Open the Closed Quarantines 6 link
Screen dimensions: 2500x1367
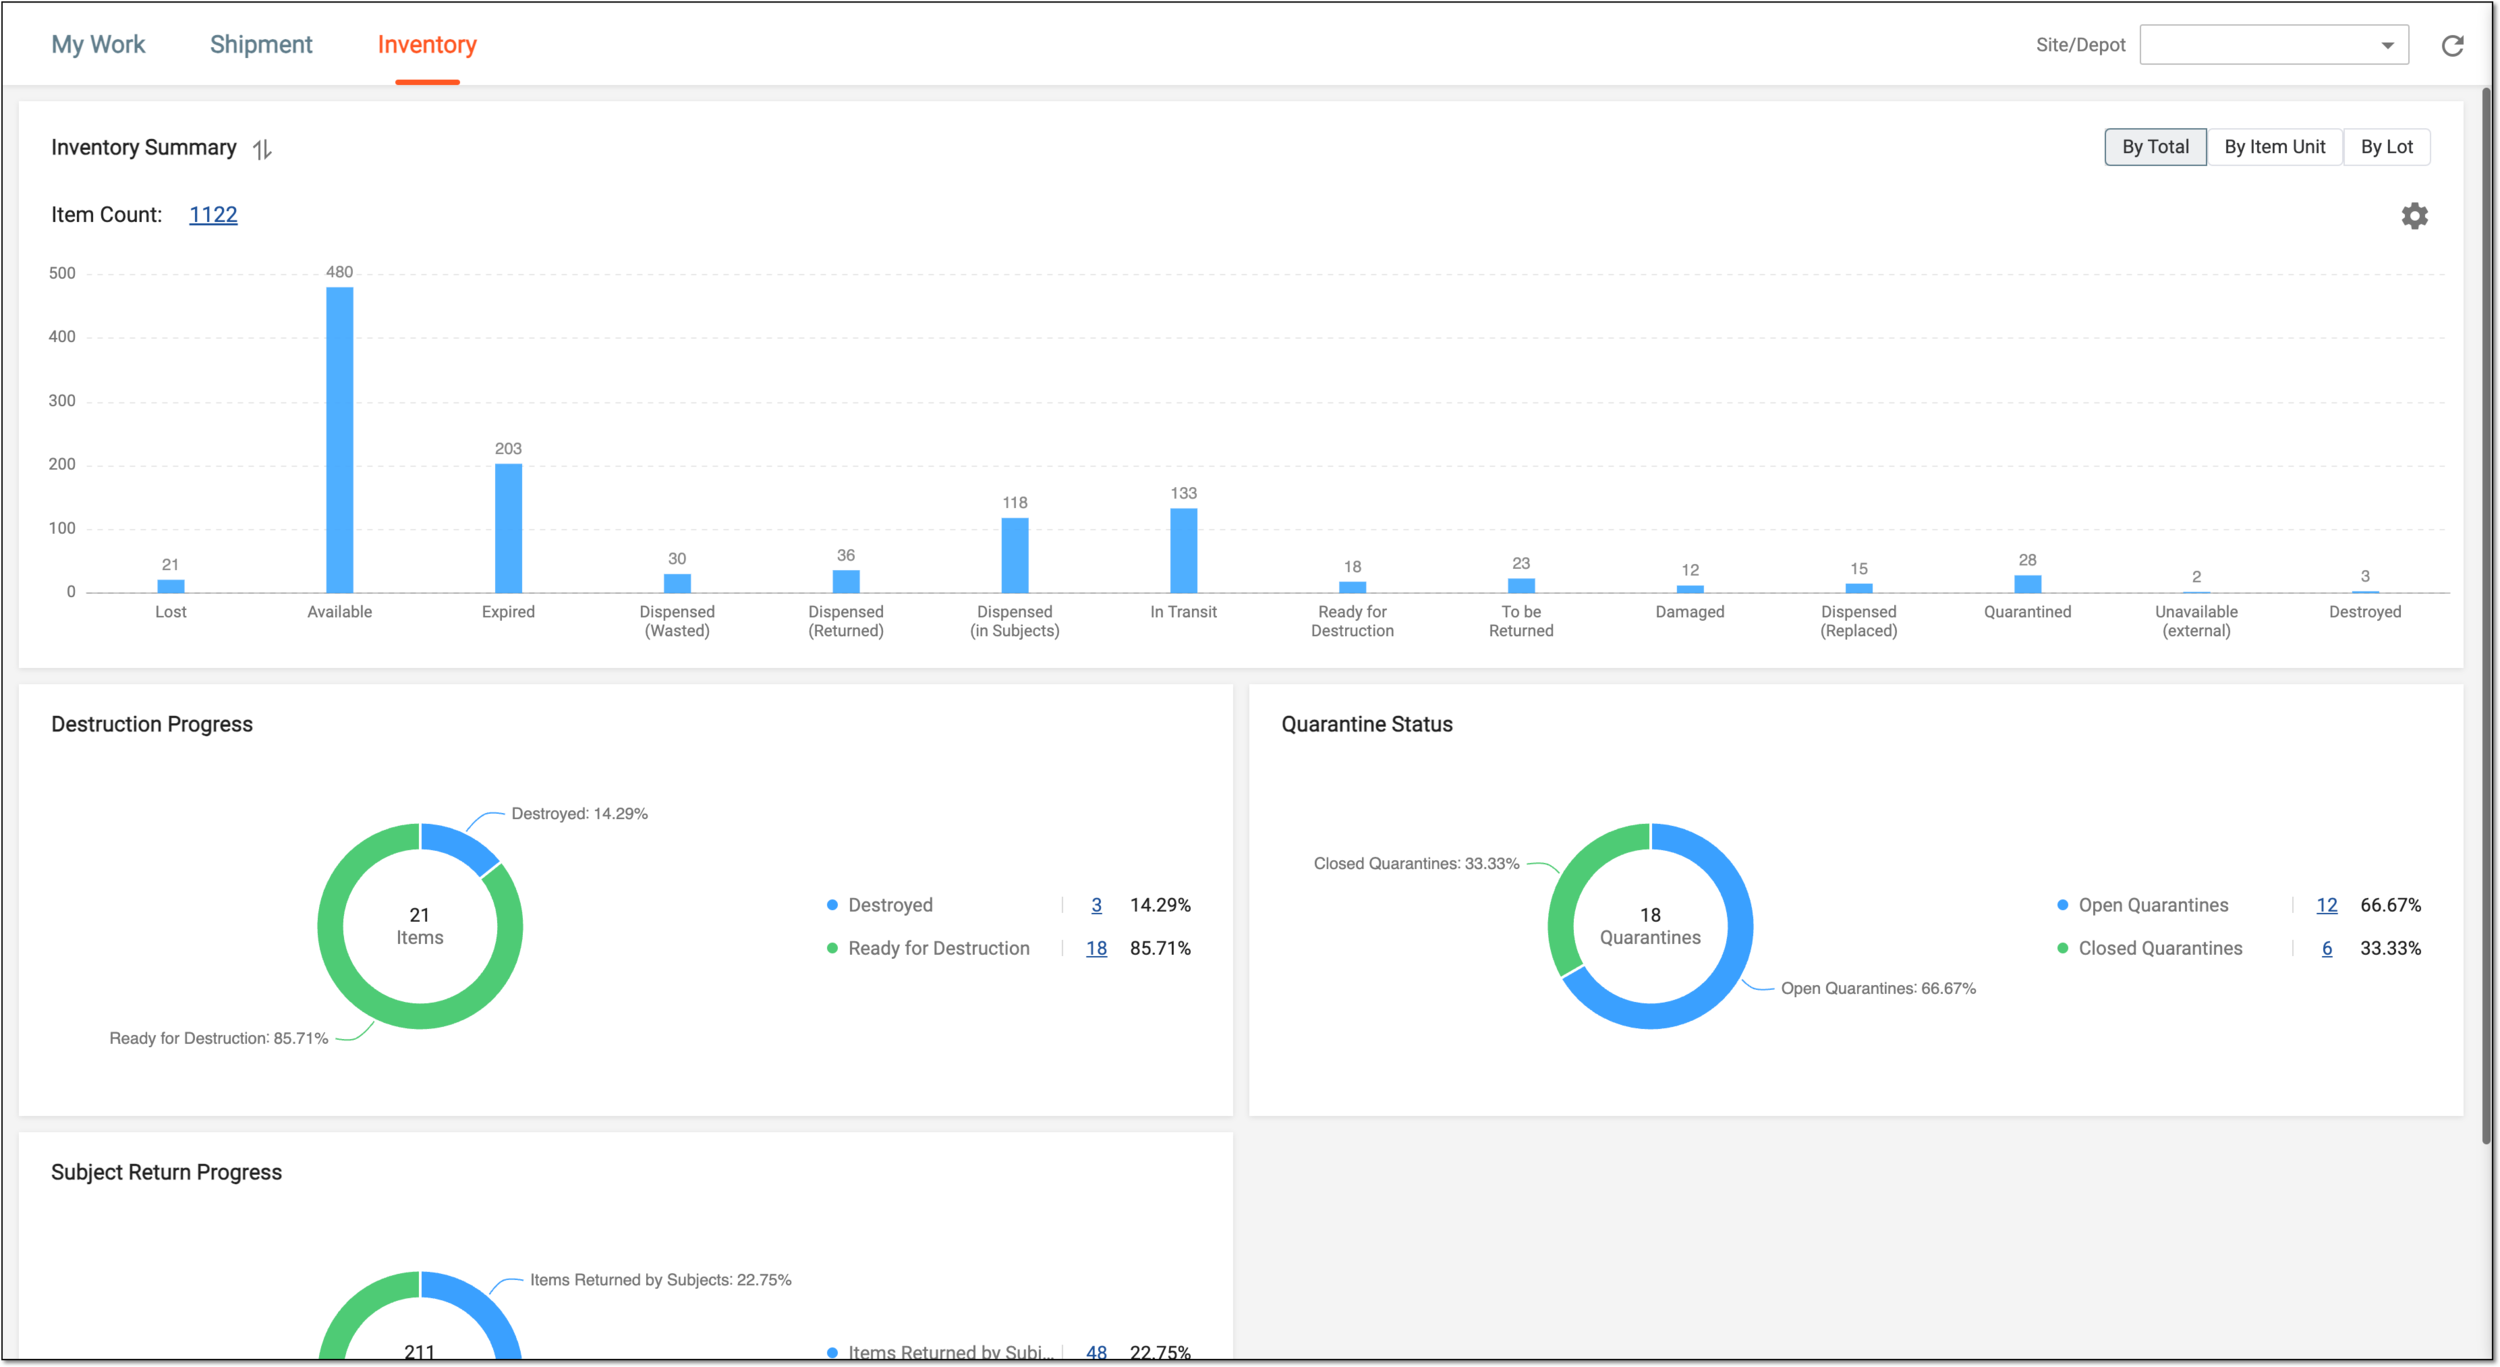click(x=2326, y=948)
